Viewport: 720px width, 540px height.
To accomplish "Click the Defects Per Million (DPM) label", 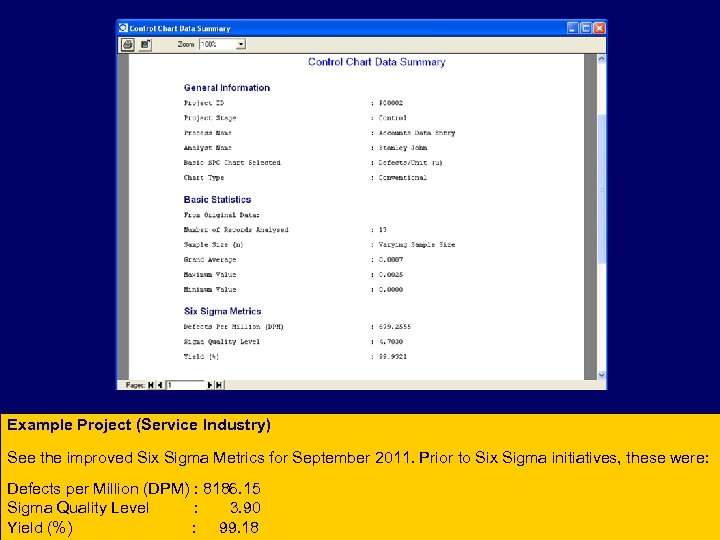I will pos(234,327).
